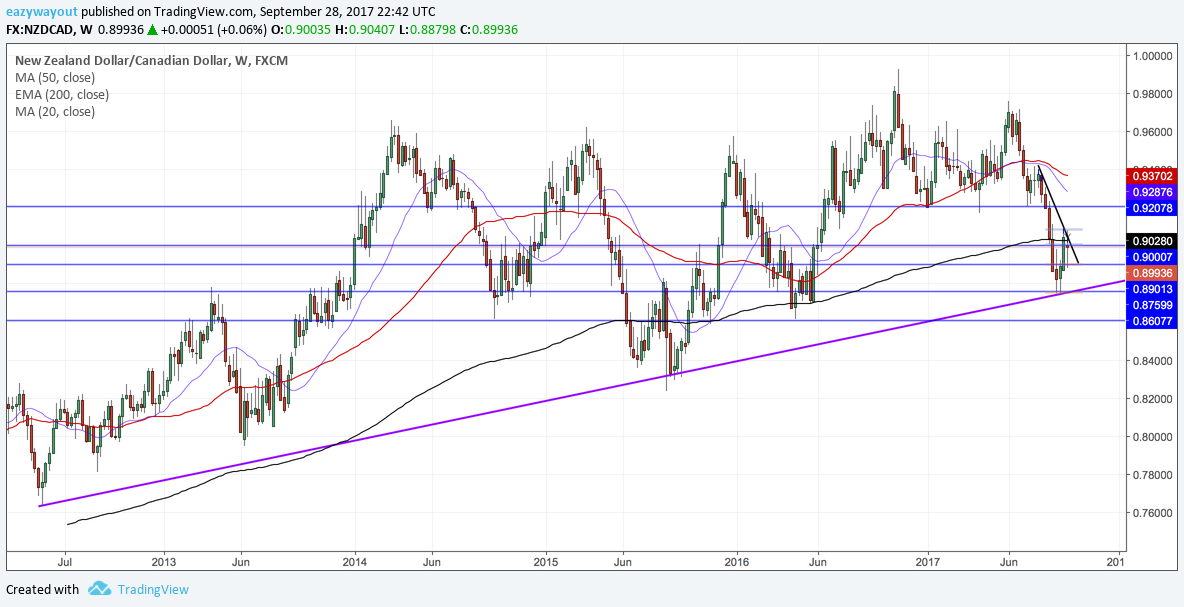Click the 2015 label on time axis
The width and height of the screenshot is (1184, 607).
[x=545, y=562]
